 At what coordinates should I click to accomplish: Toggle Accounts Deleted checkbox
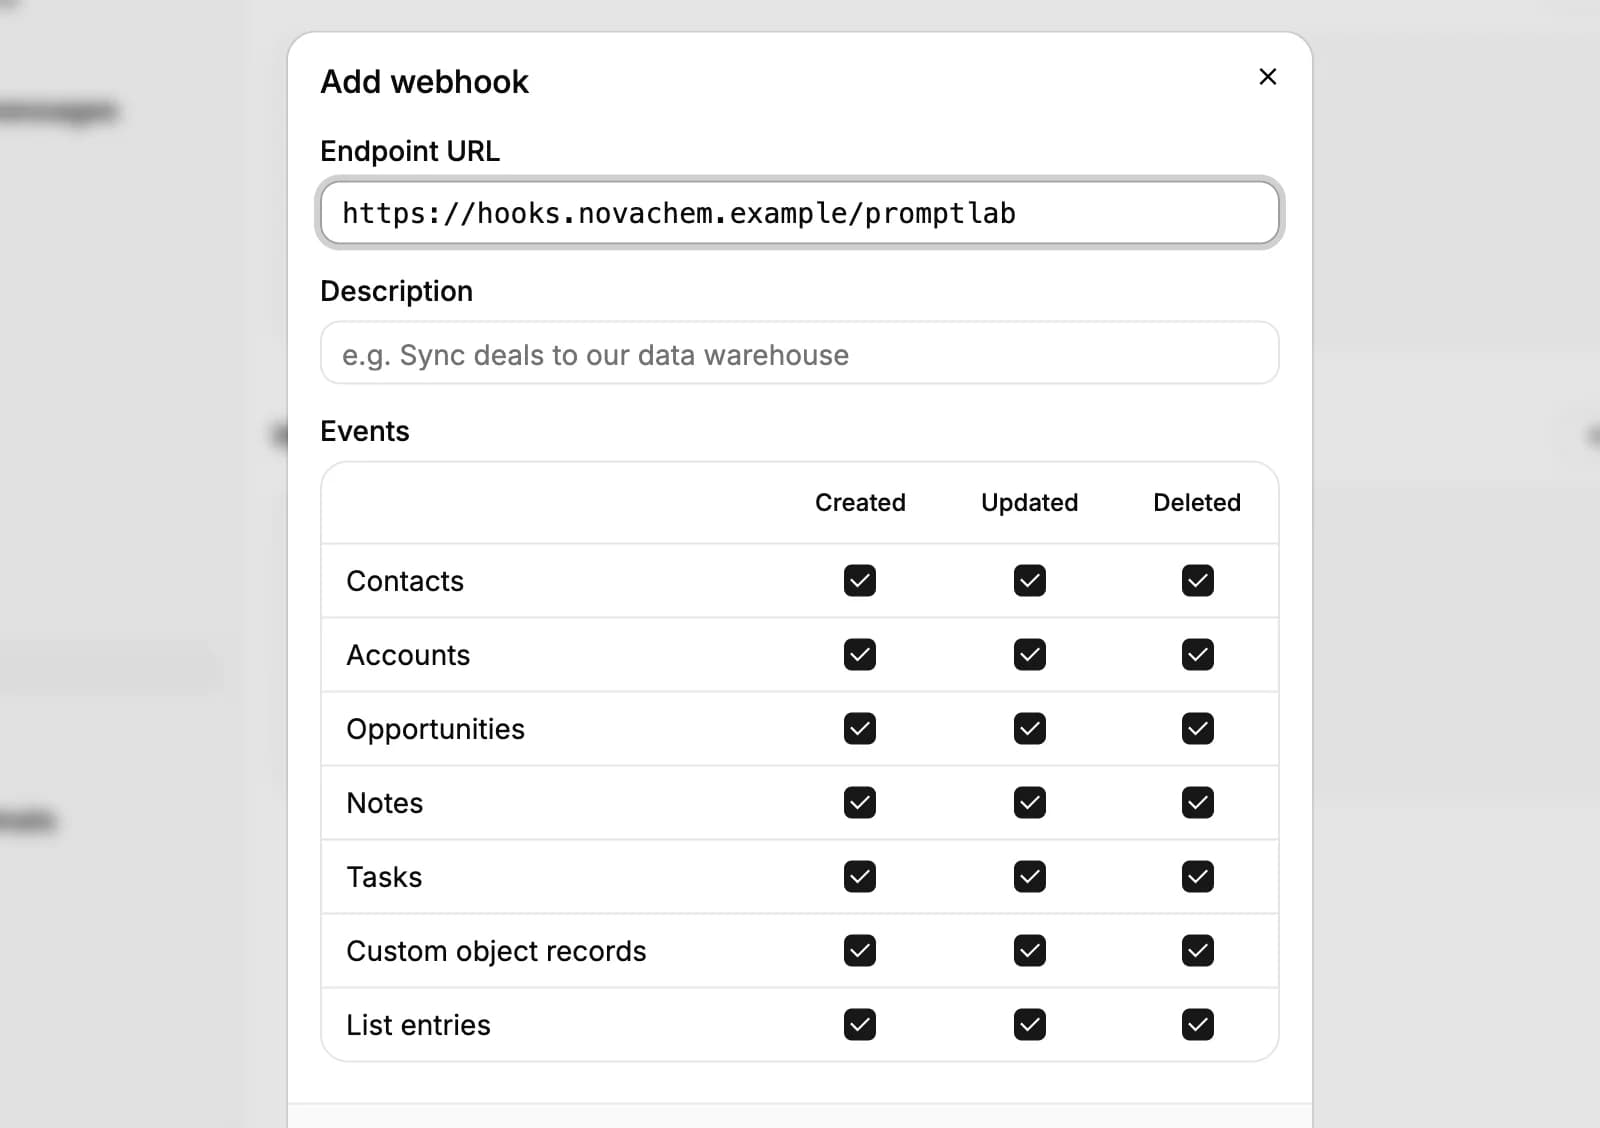point(1198,655)
